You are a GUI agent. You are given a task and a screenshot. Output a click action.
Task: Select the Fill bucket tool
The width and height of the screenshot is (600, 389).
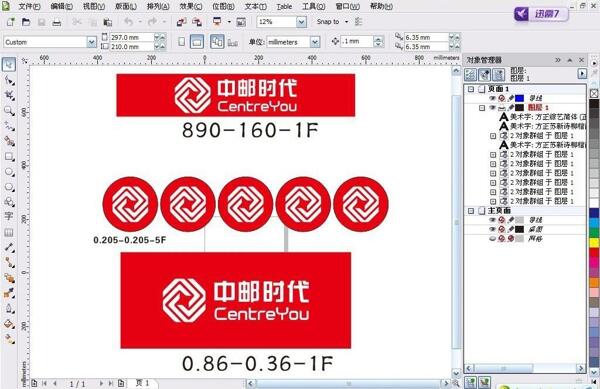pos(9,324)
